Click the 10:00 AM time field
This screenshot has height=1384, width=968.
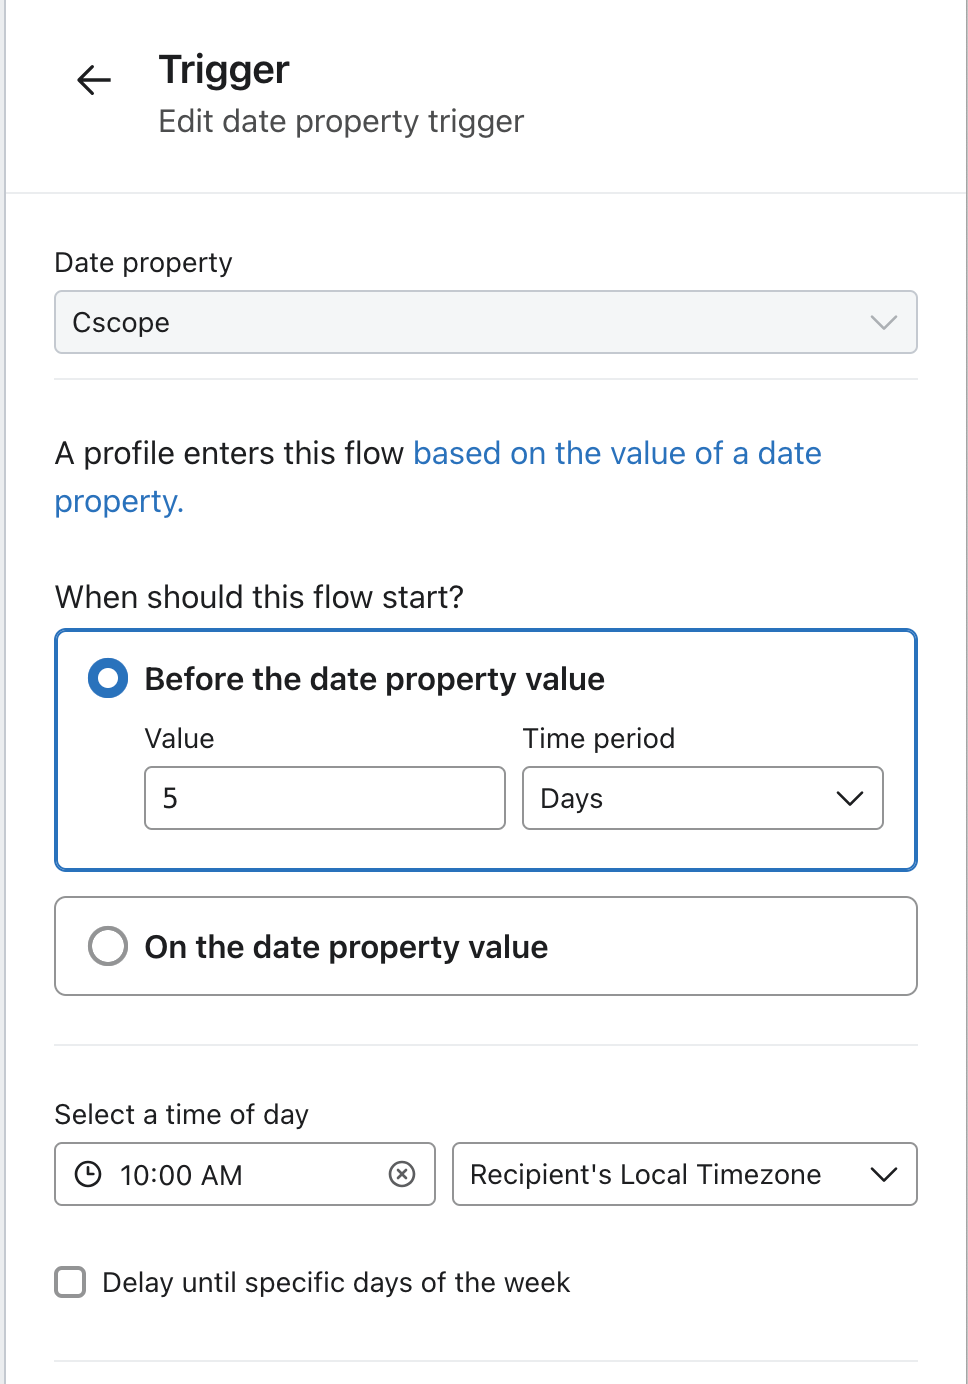click(x=245, y=1174)
